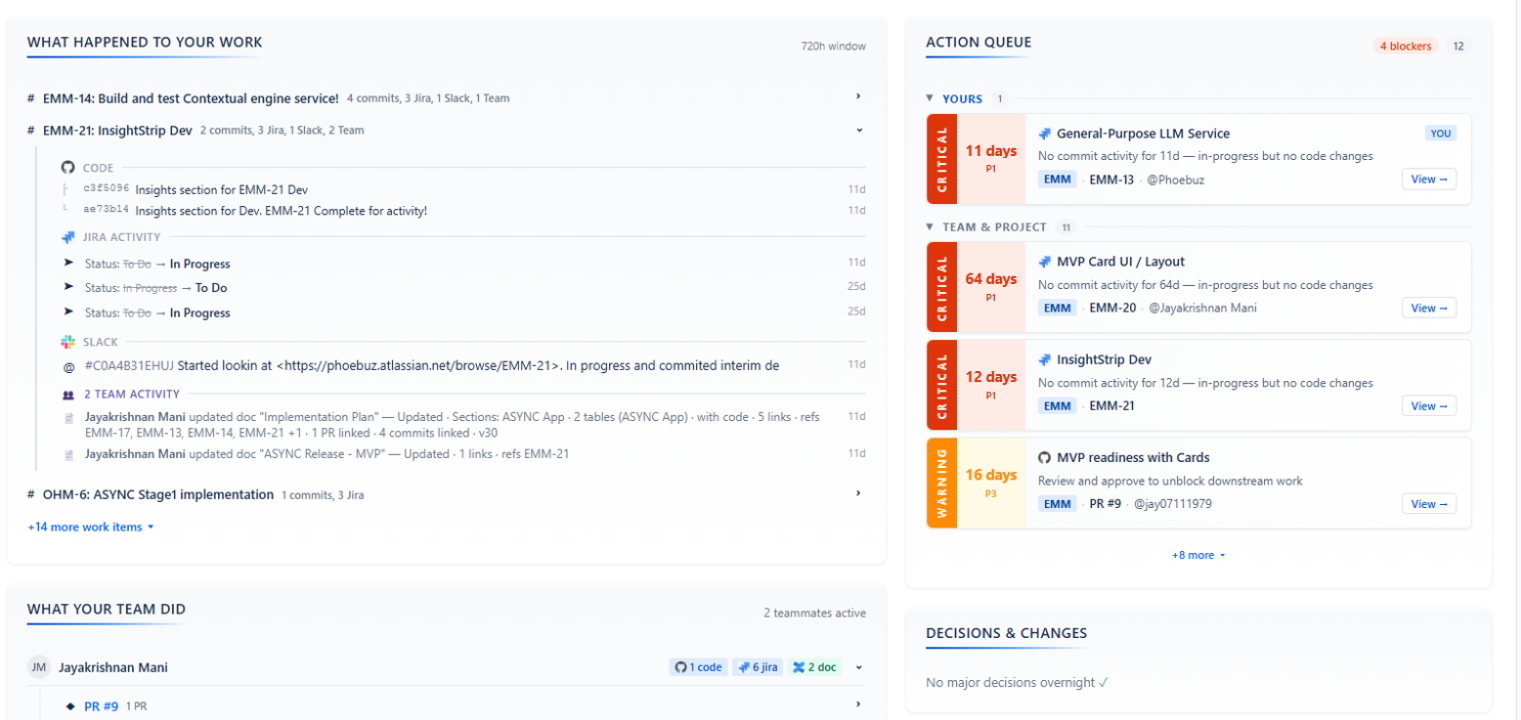
Task: Click the @ mention icon before #C0A4B31EHUJ
Action: [68, 364]
